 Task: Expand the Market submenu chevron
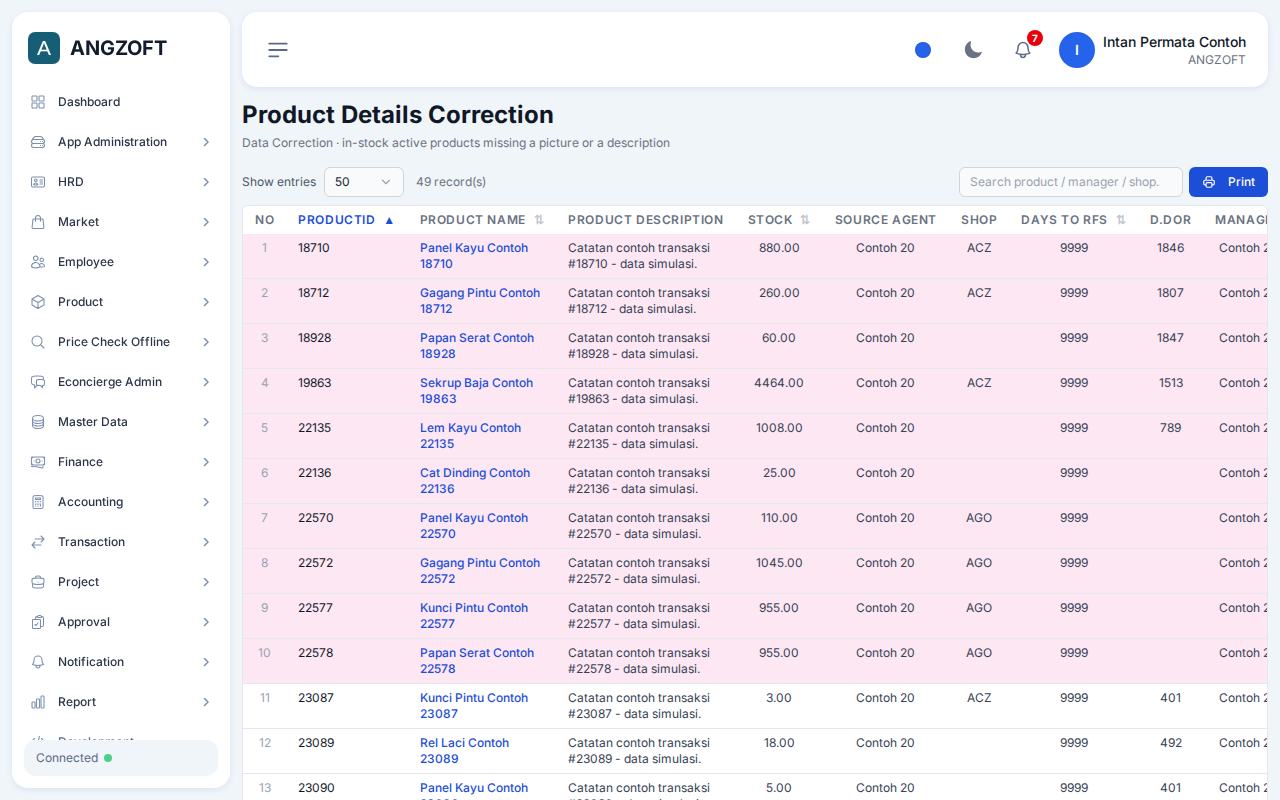pyautogui.click(x=206, y=222)
